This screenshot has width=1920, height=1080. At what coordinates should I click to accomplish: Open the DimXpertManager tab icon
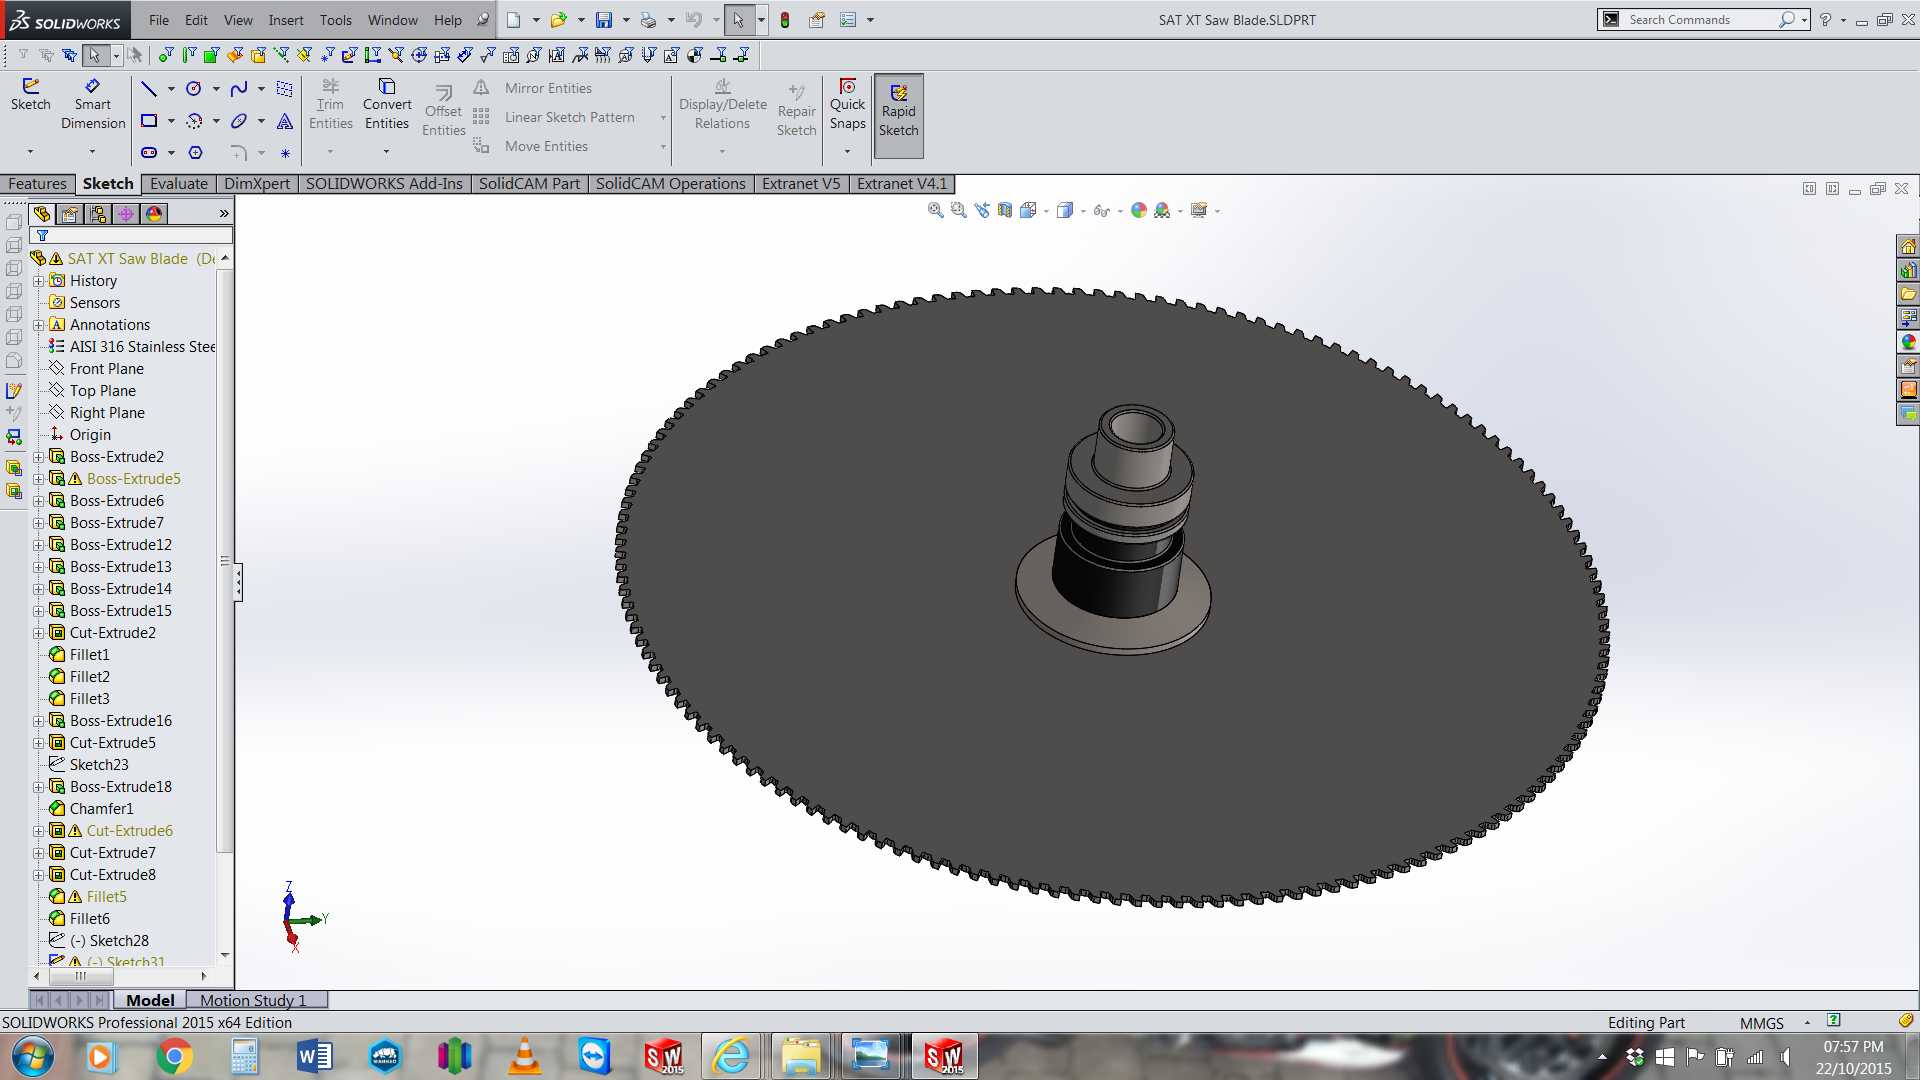pos(126,214)
